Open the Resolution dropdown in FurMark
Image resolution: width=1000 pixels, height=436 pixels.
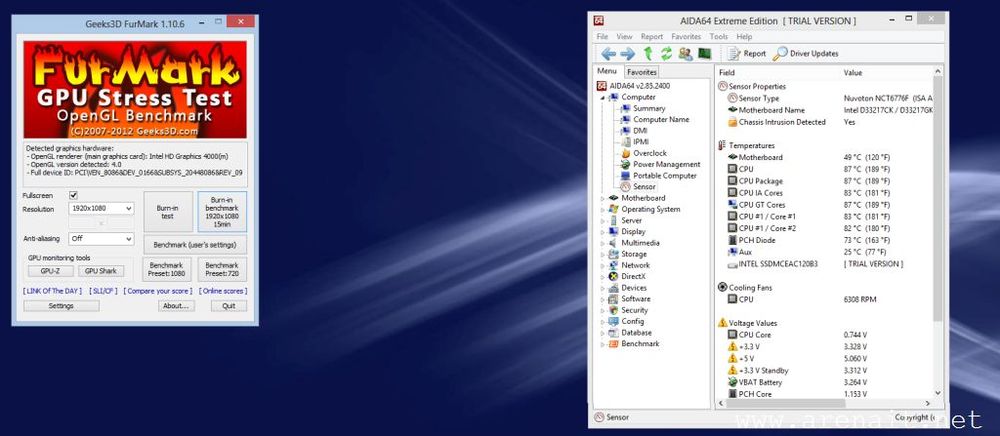[101, 208]
